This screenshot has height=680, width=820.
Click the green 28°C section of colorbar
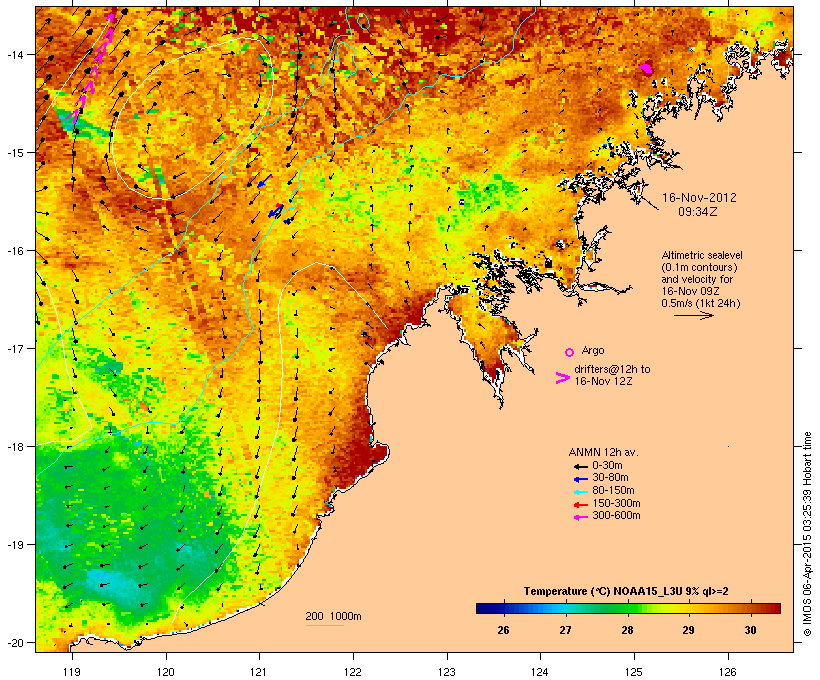(628, 608)
